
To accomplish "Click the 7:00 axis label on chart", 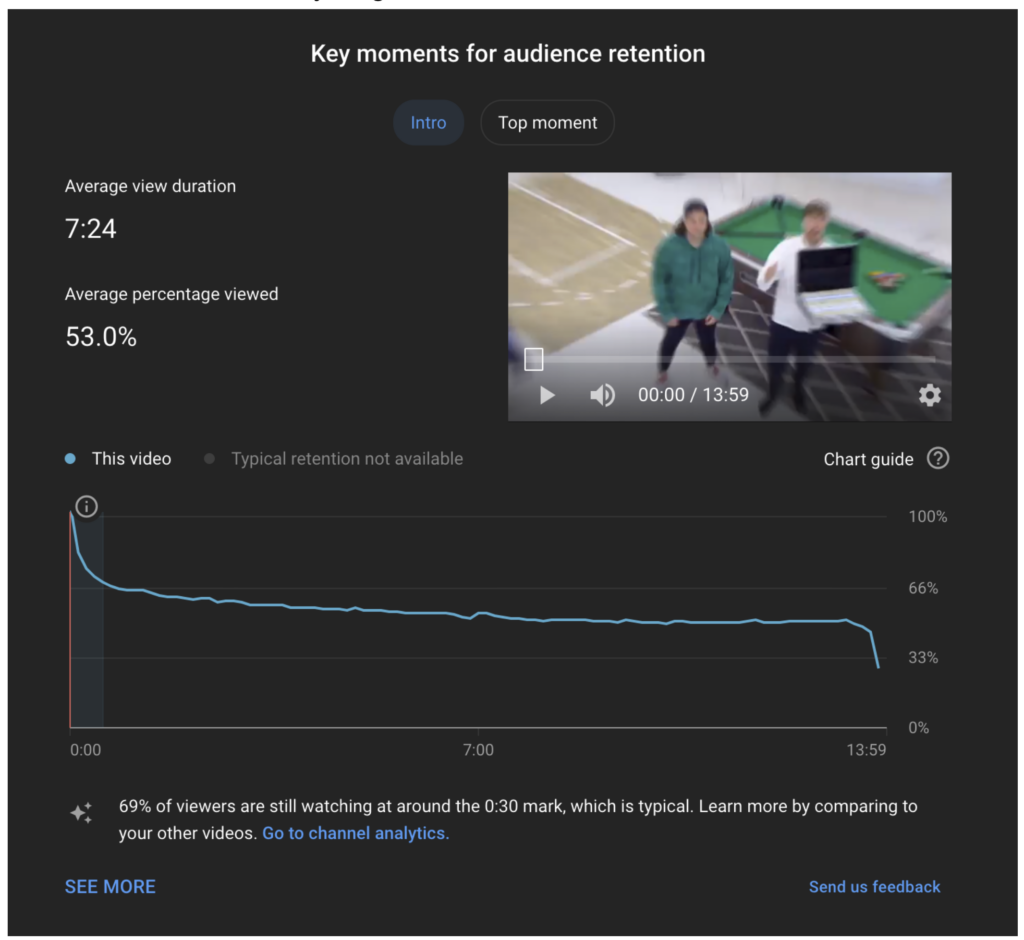I will tap(478, 750).
